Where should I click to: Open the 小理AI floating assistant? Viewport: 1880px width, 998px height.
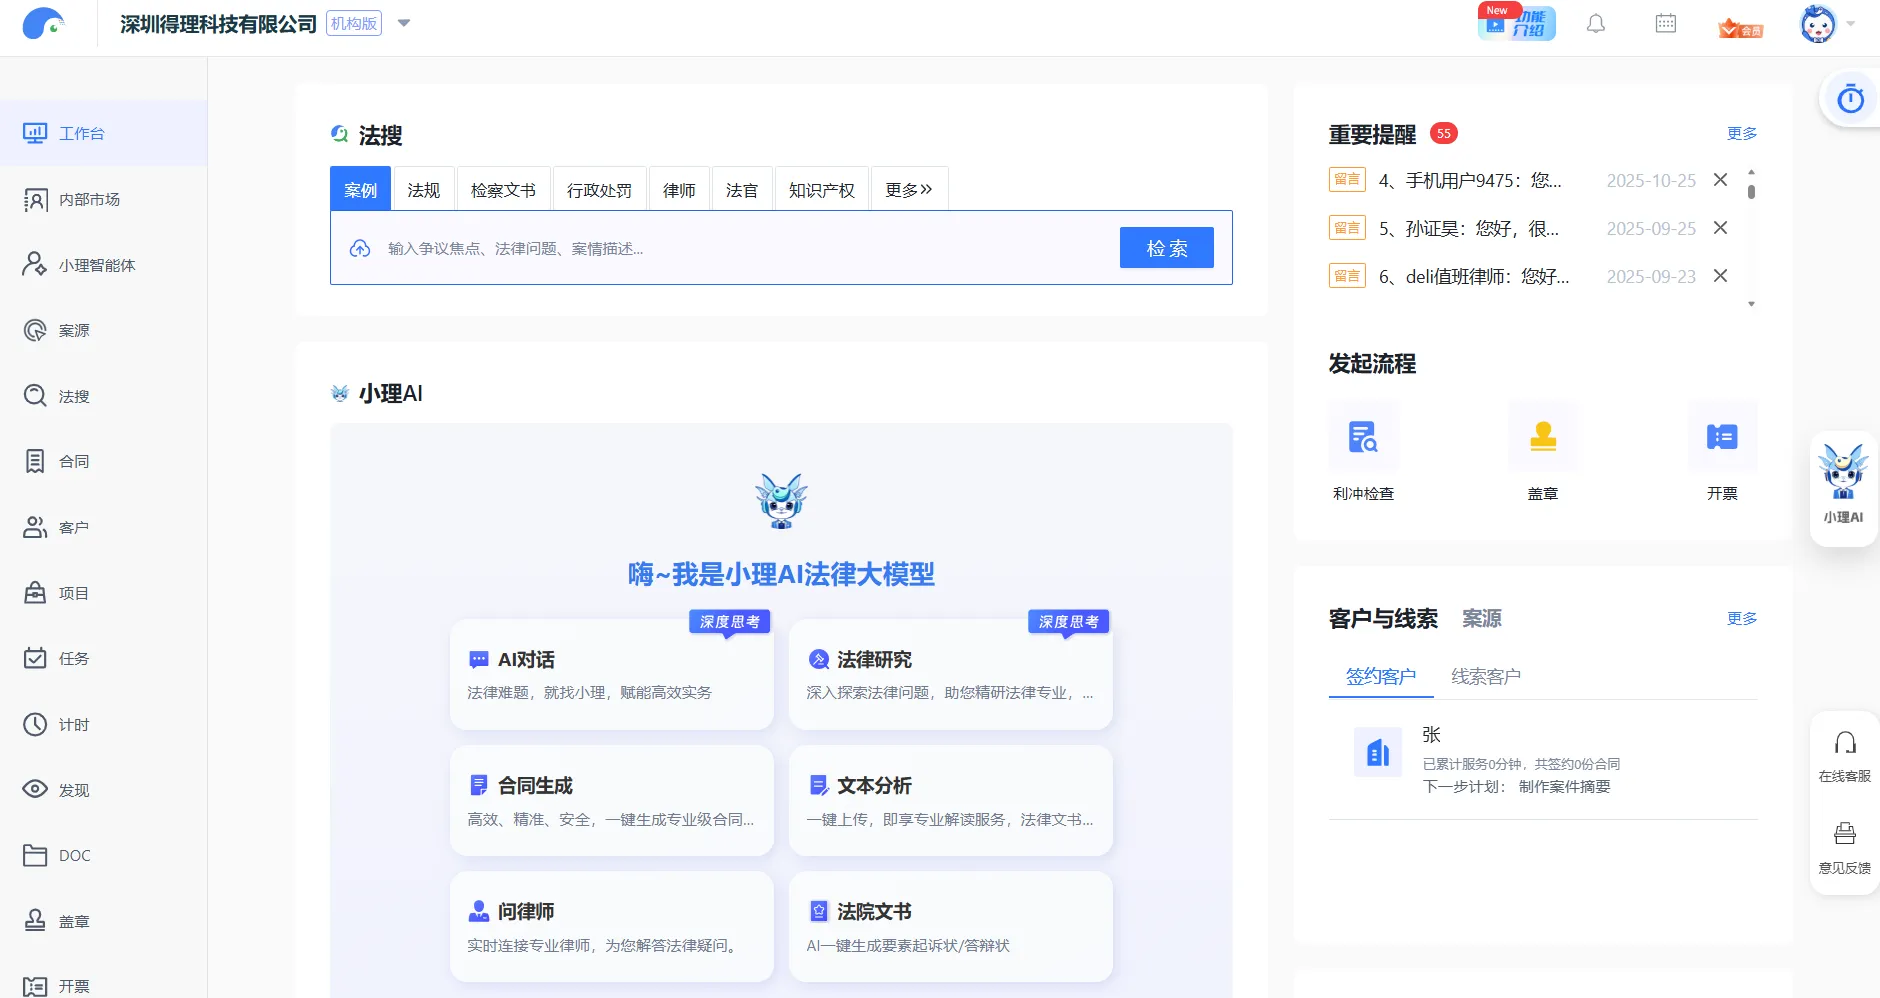coord(1844,487)
